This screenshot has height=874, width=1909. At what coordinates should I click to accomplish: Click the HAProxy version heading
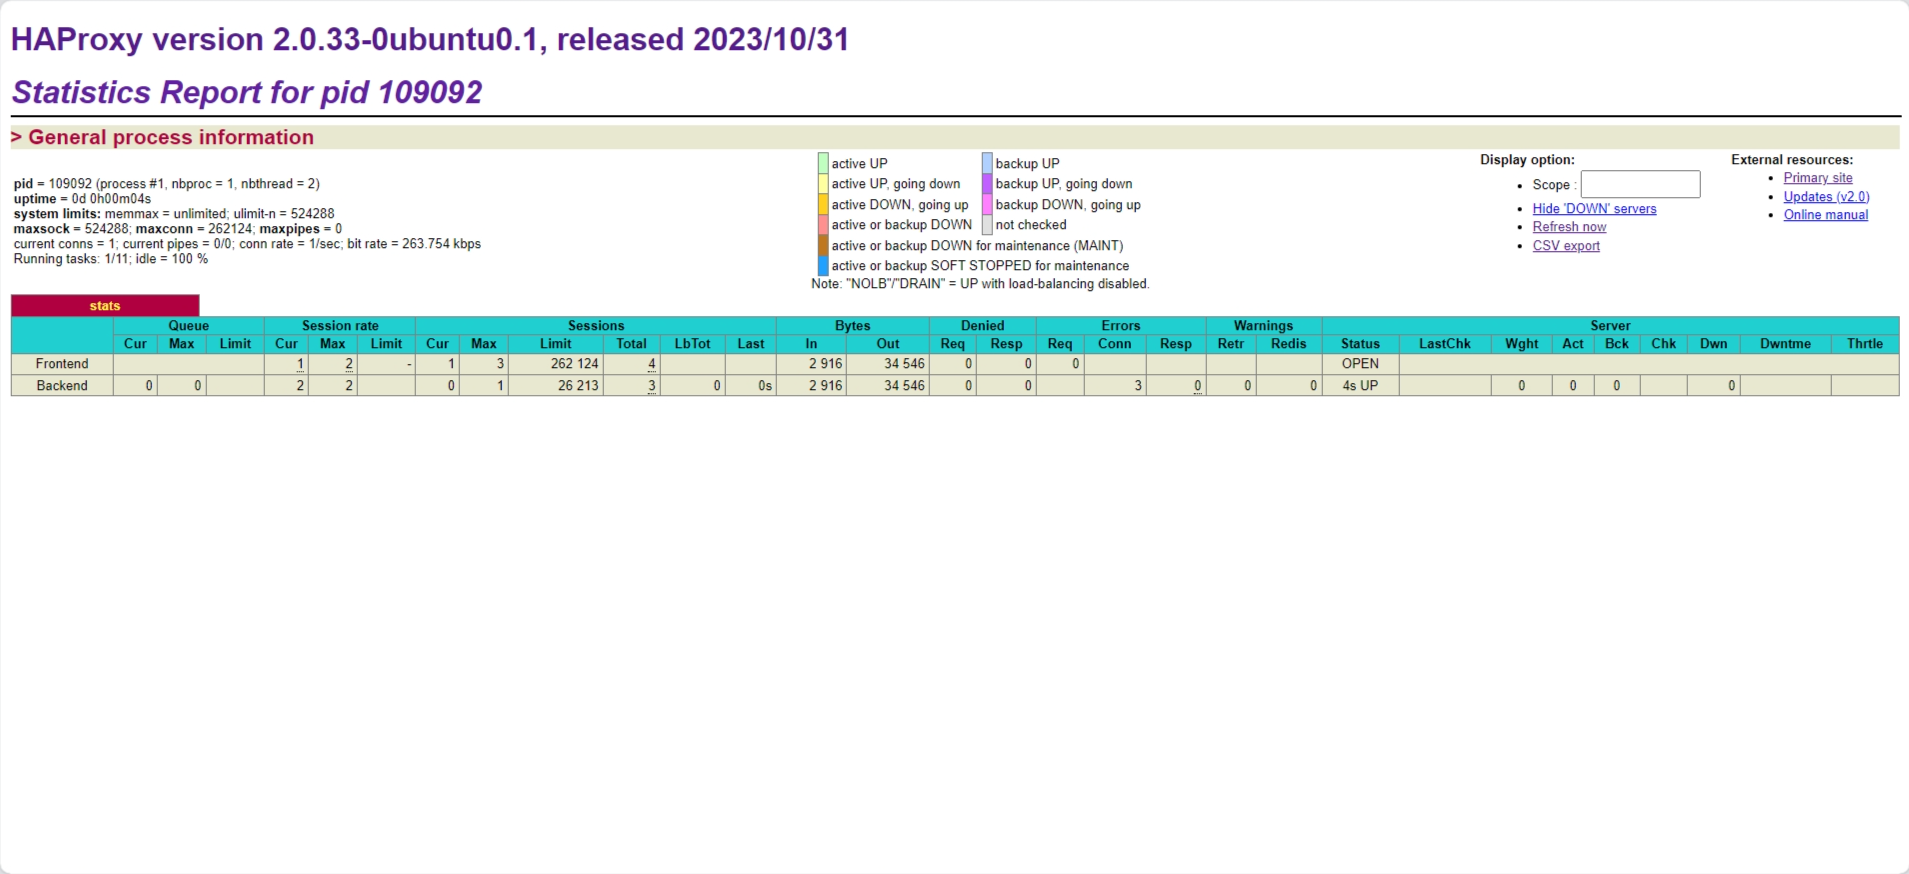[x=430, y=40]
